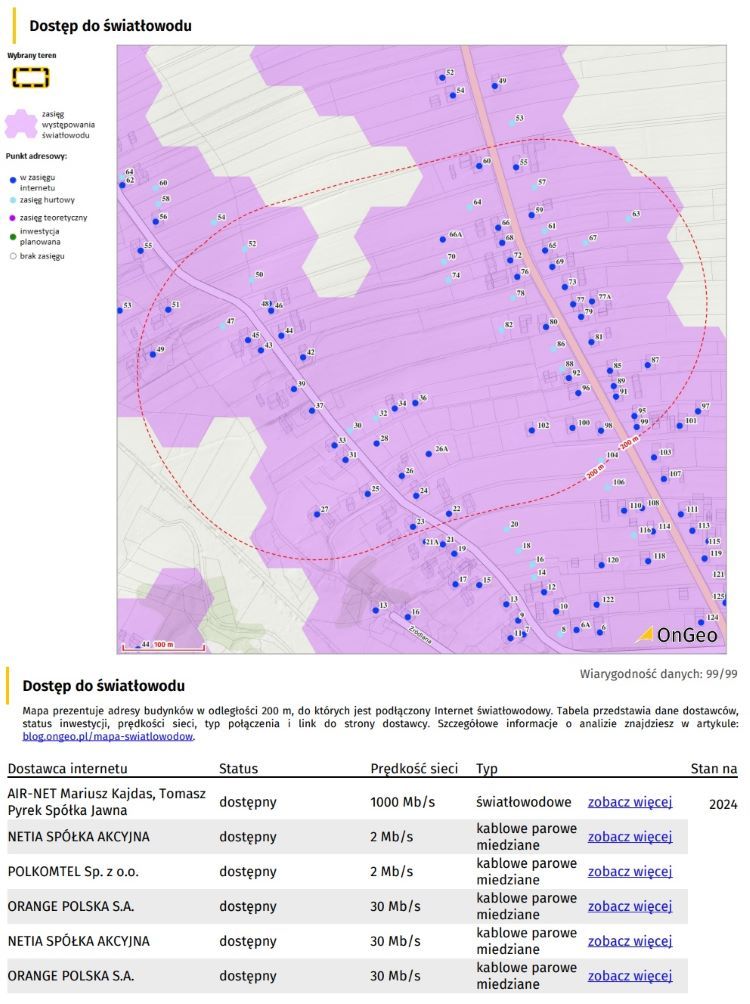This screenshot has width=750, height=1004.
Task: Select the light-blue marker labeled 67
Action: point(585,243)
